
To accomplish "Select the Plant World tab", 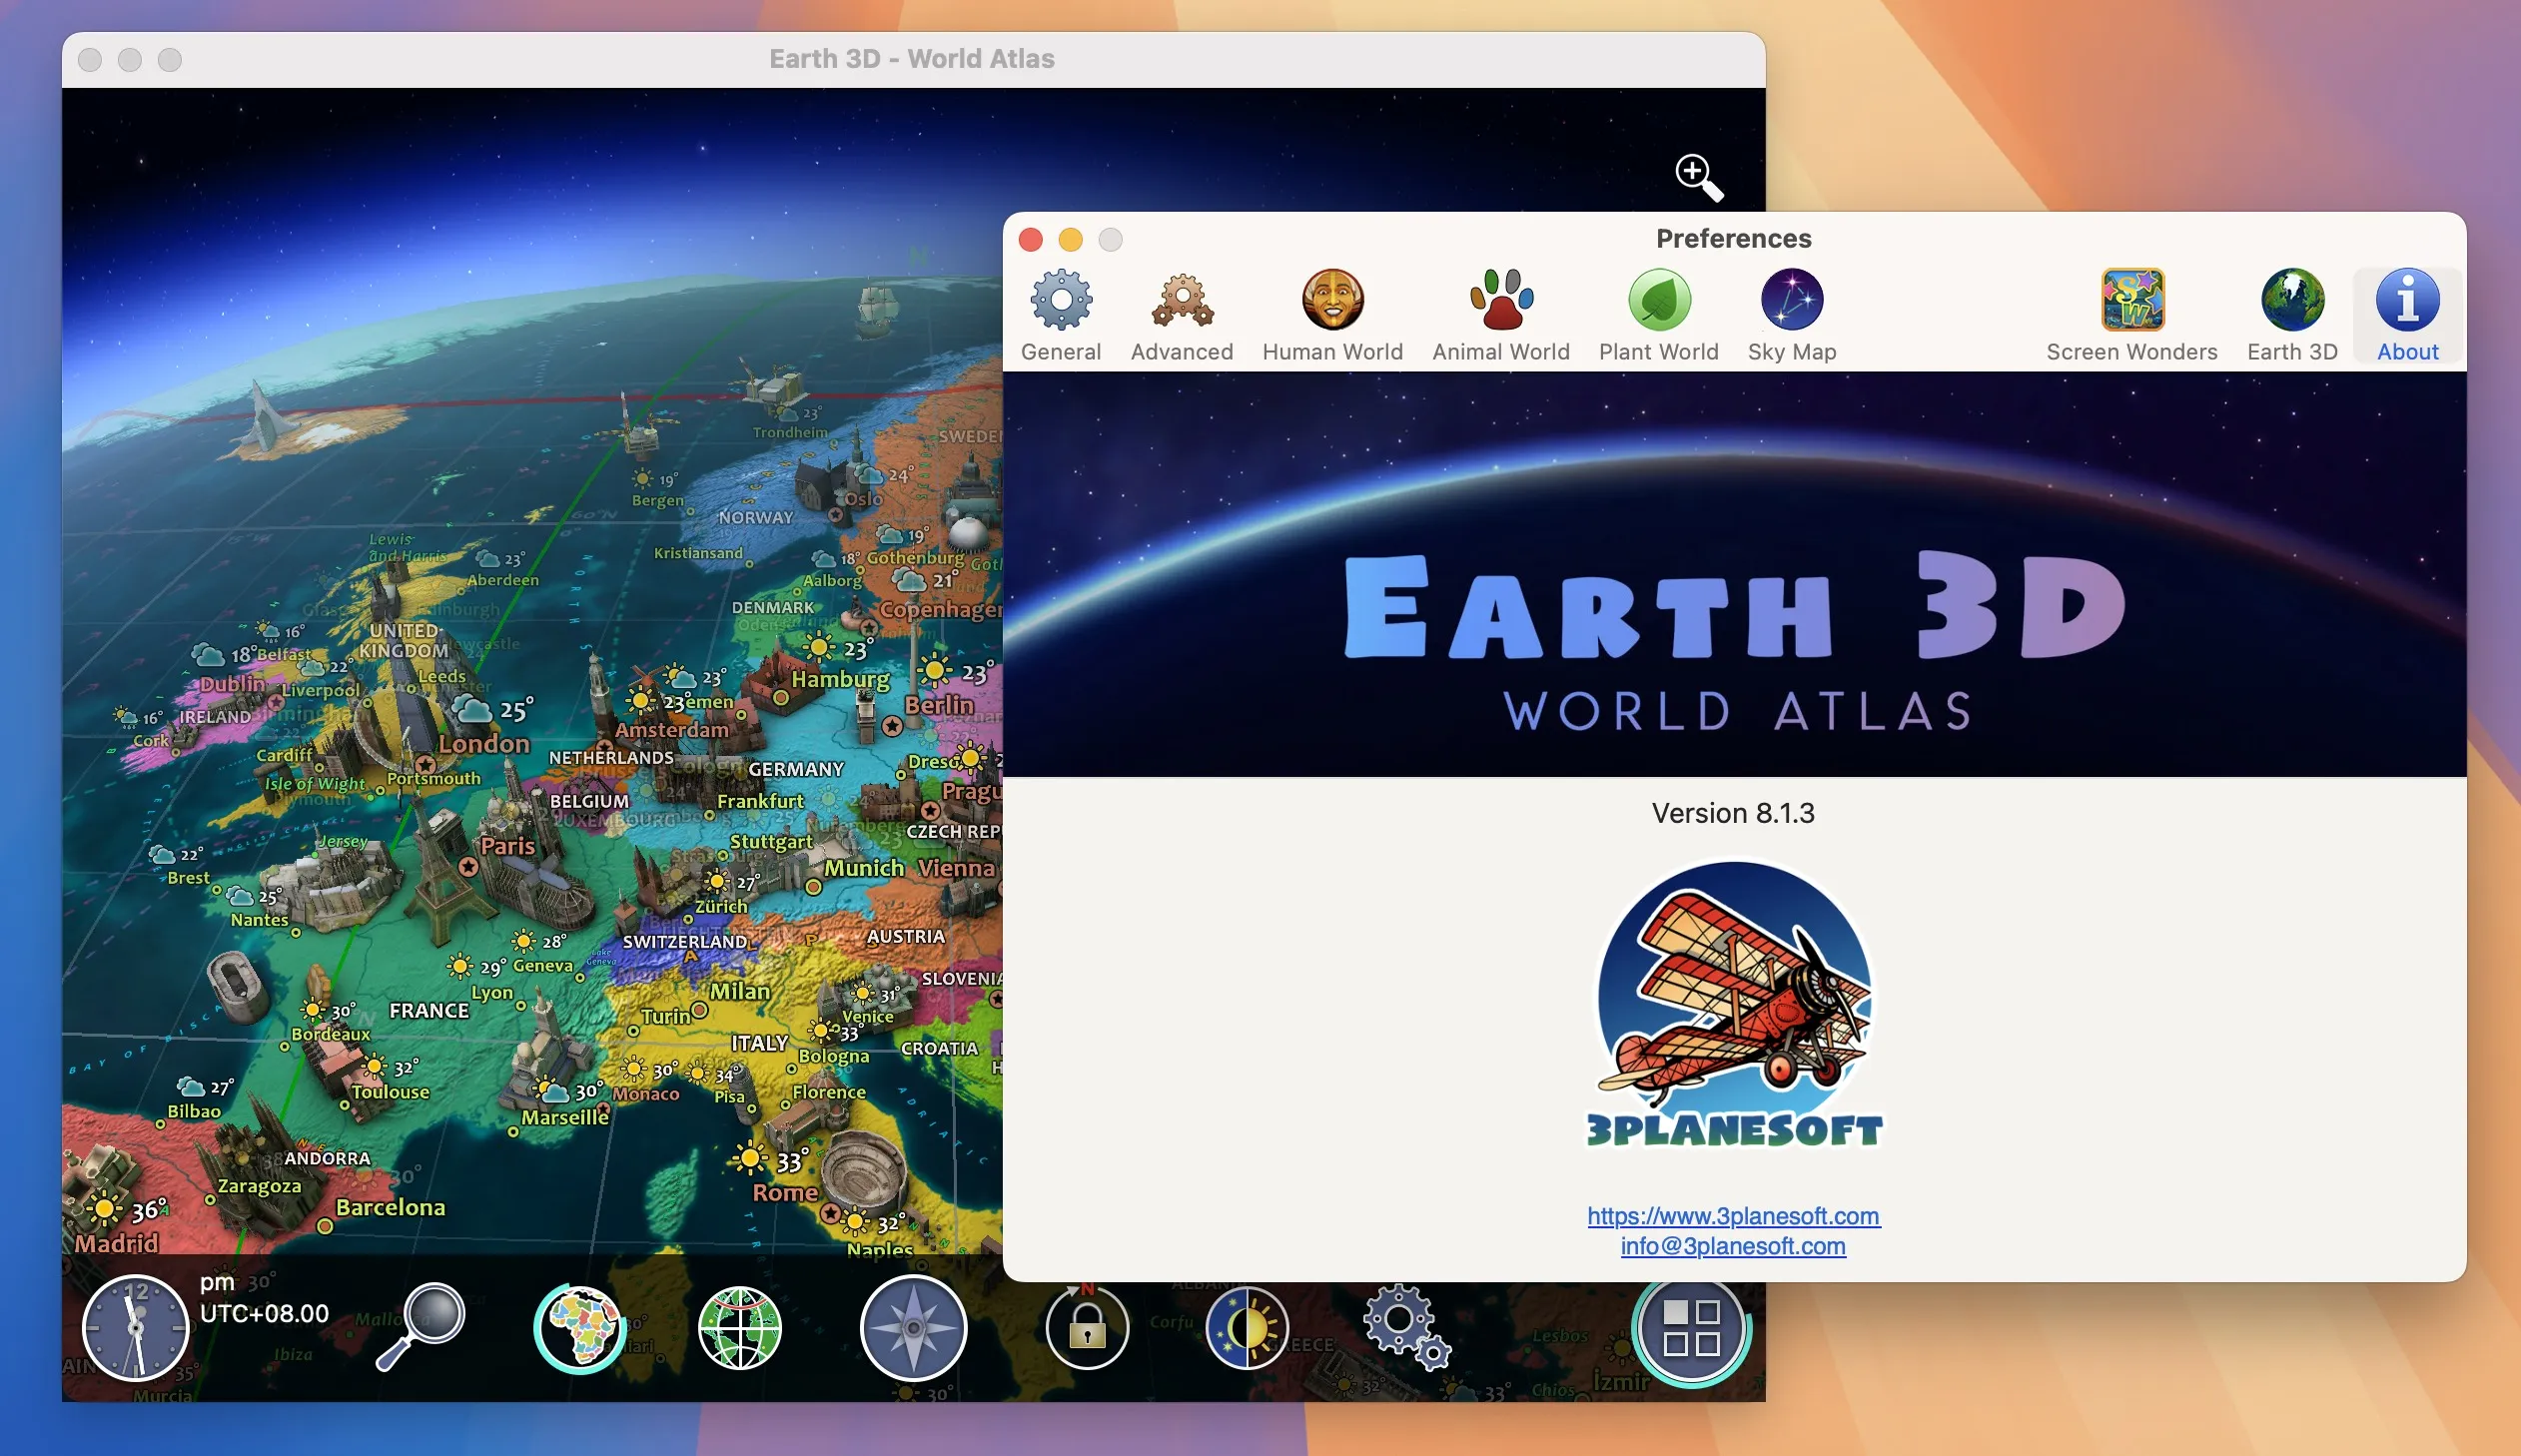I will click(x=1658, y=315).
